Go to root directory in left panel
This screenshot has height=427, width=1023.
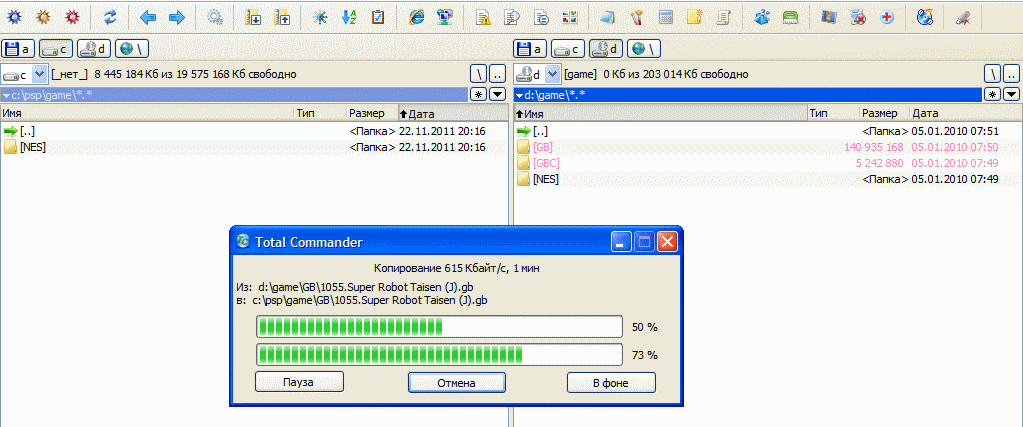(x=478, y=74)
